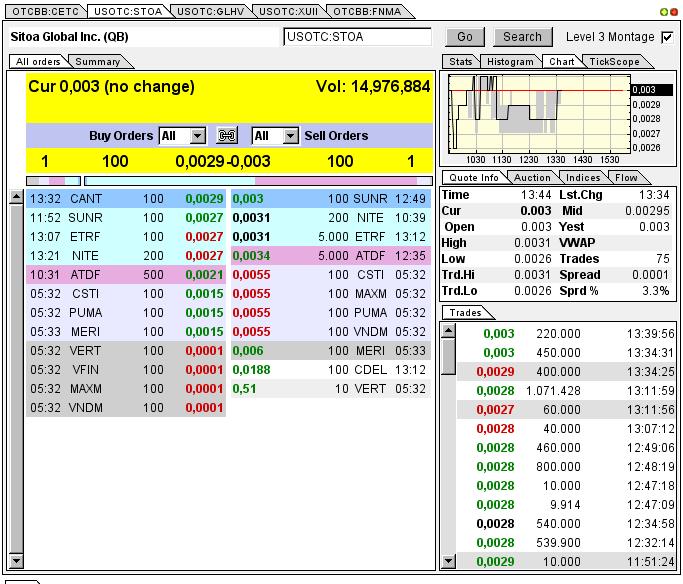Open the TickScope tab
Screen dimensions: 683x584
[x=613, y=62]
